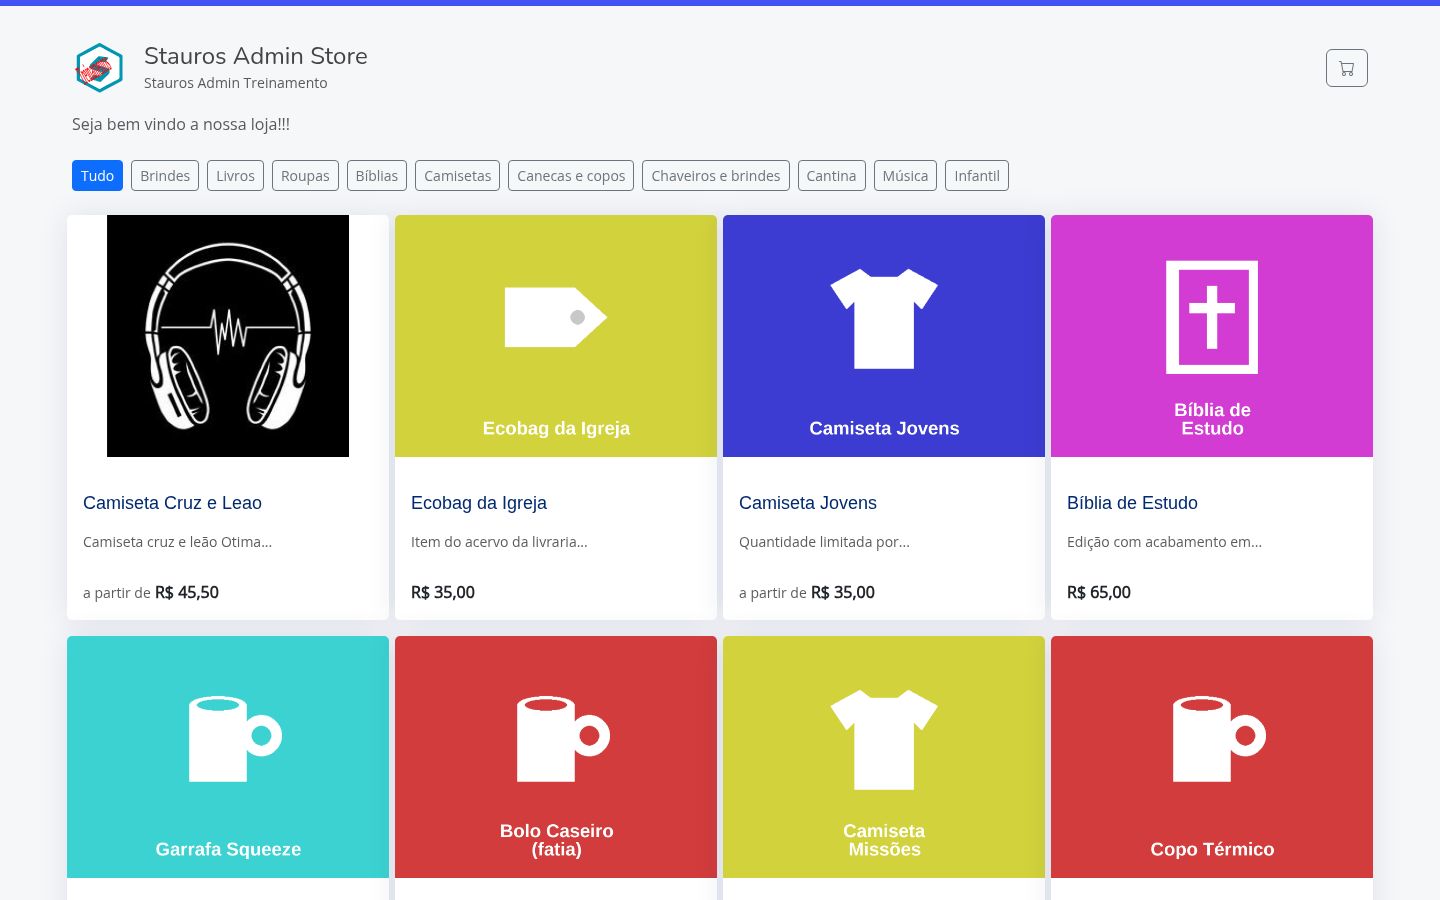Show the Chaveiros e brindes category
The image size is (1440, 900).
716,176
